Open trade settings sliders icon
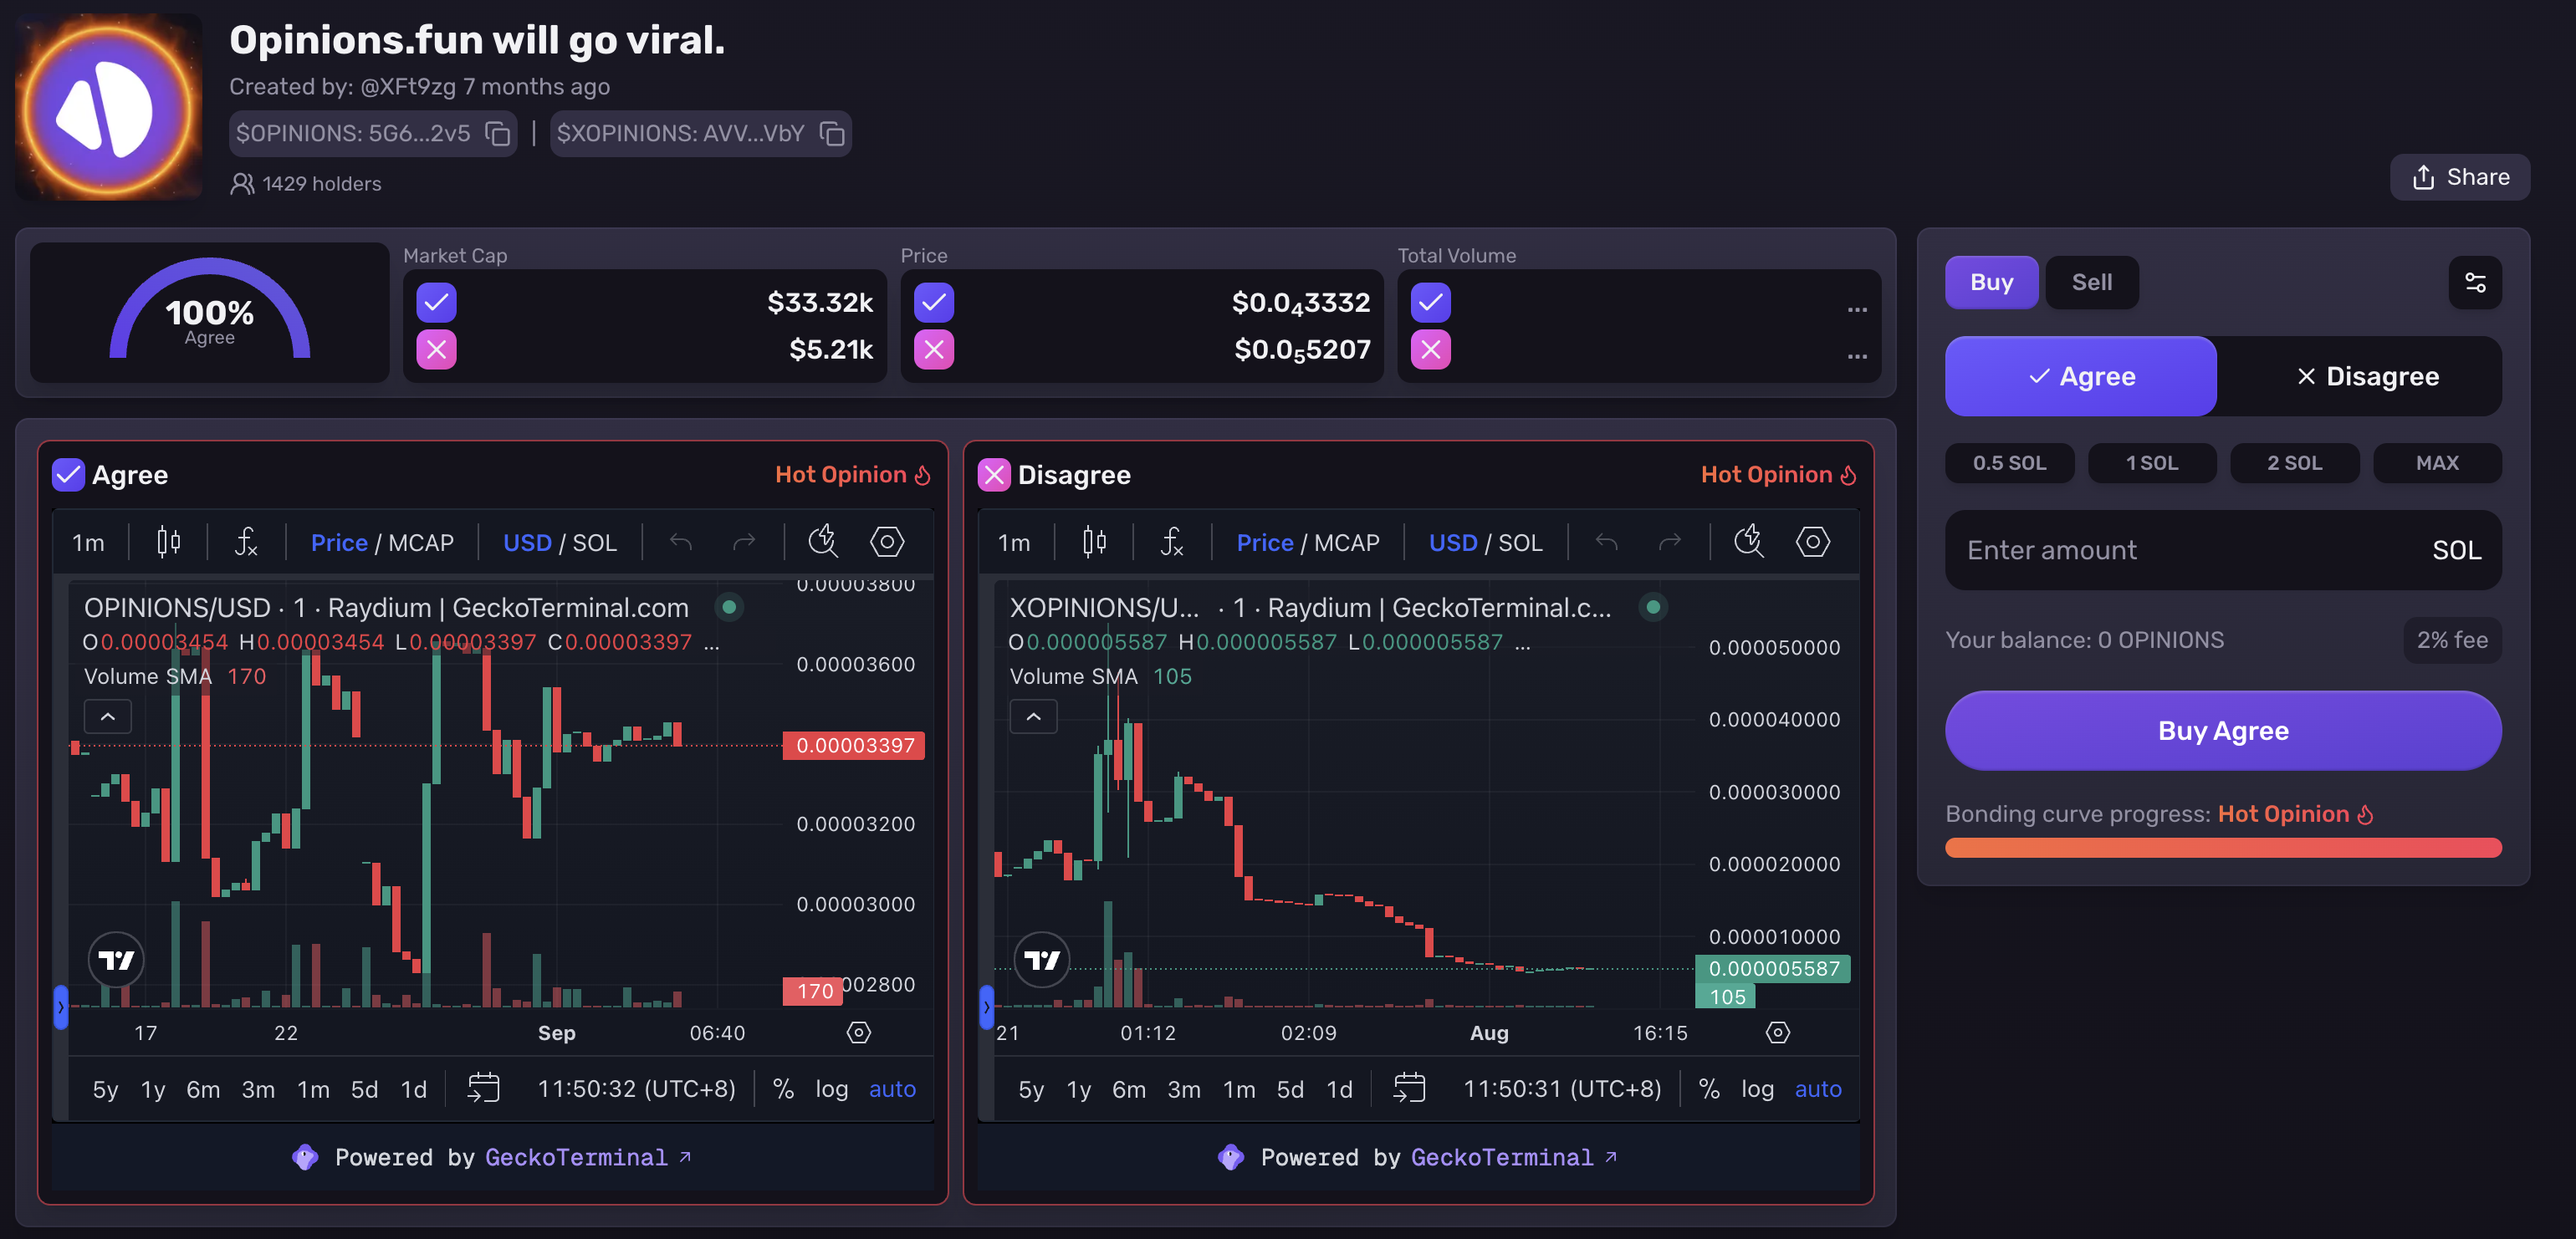The width and height of the screenshot is (2576, 1239). (2474, 282)
